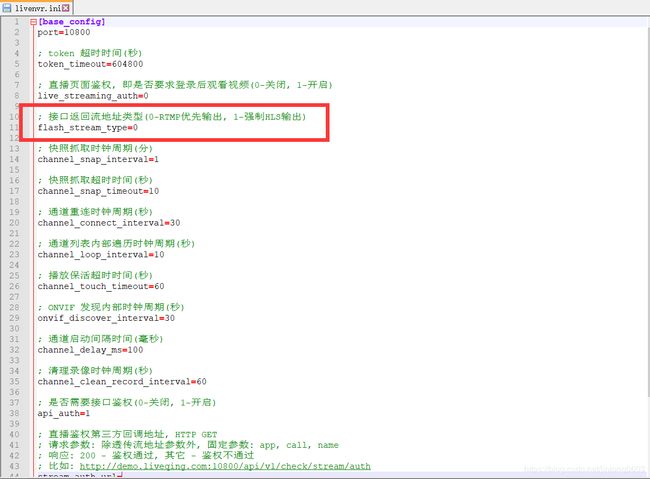Click the comment line '; 响应: 200 - 鉴权通过'
650x479 pixels.
[x=146, y=455]
